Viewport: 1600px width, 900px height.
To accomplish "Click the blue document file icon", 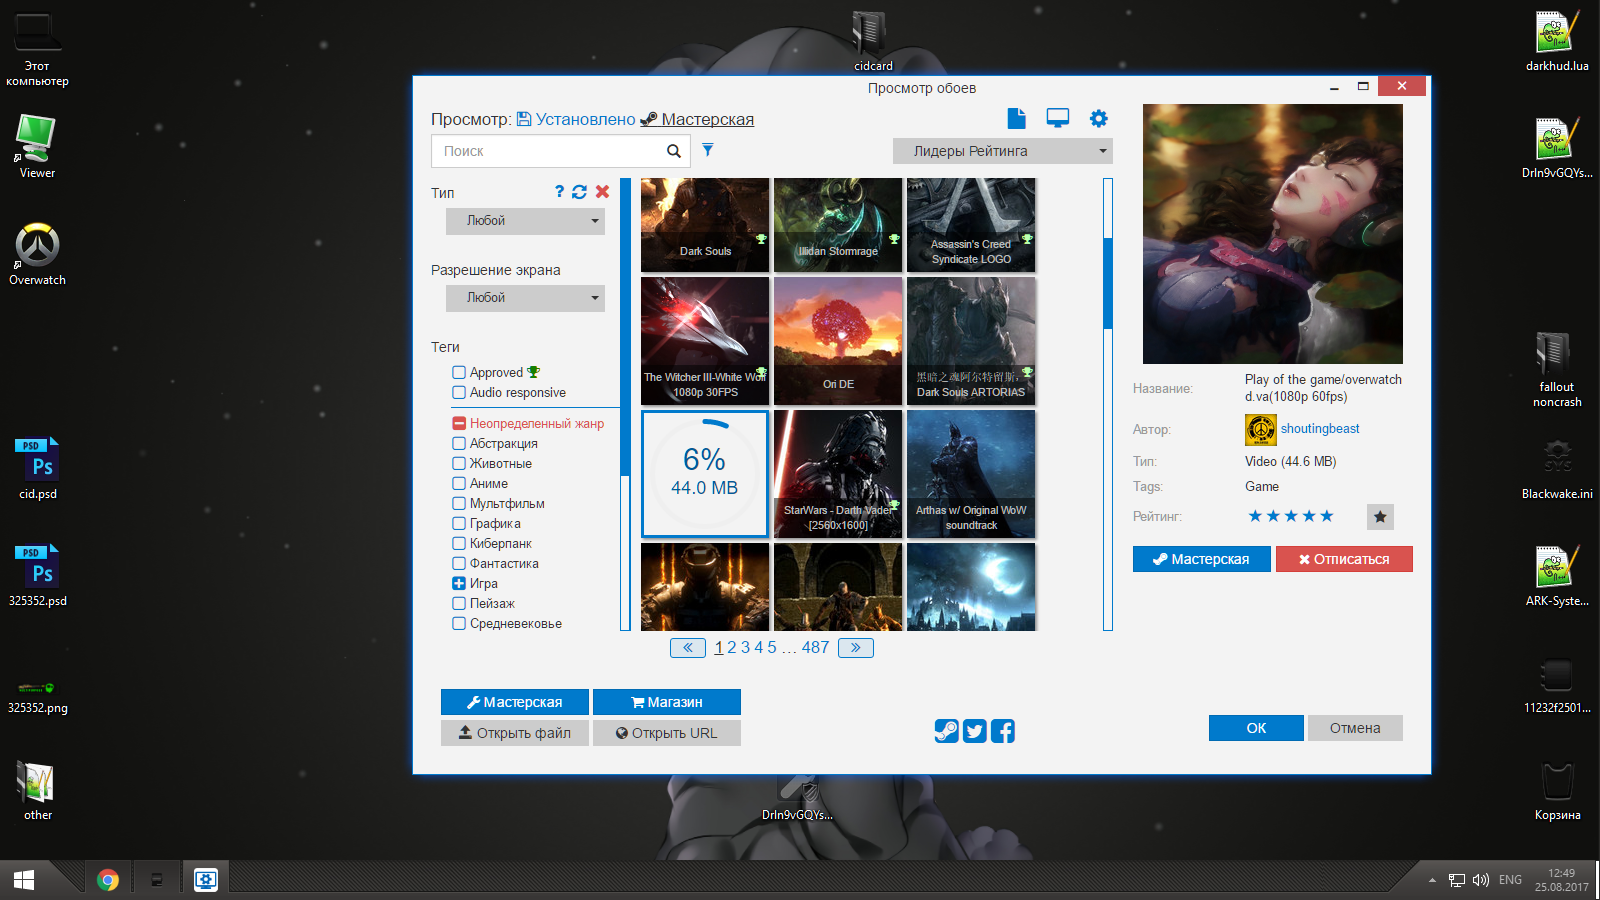I will [1016, 119].
